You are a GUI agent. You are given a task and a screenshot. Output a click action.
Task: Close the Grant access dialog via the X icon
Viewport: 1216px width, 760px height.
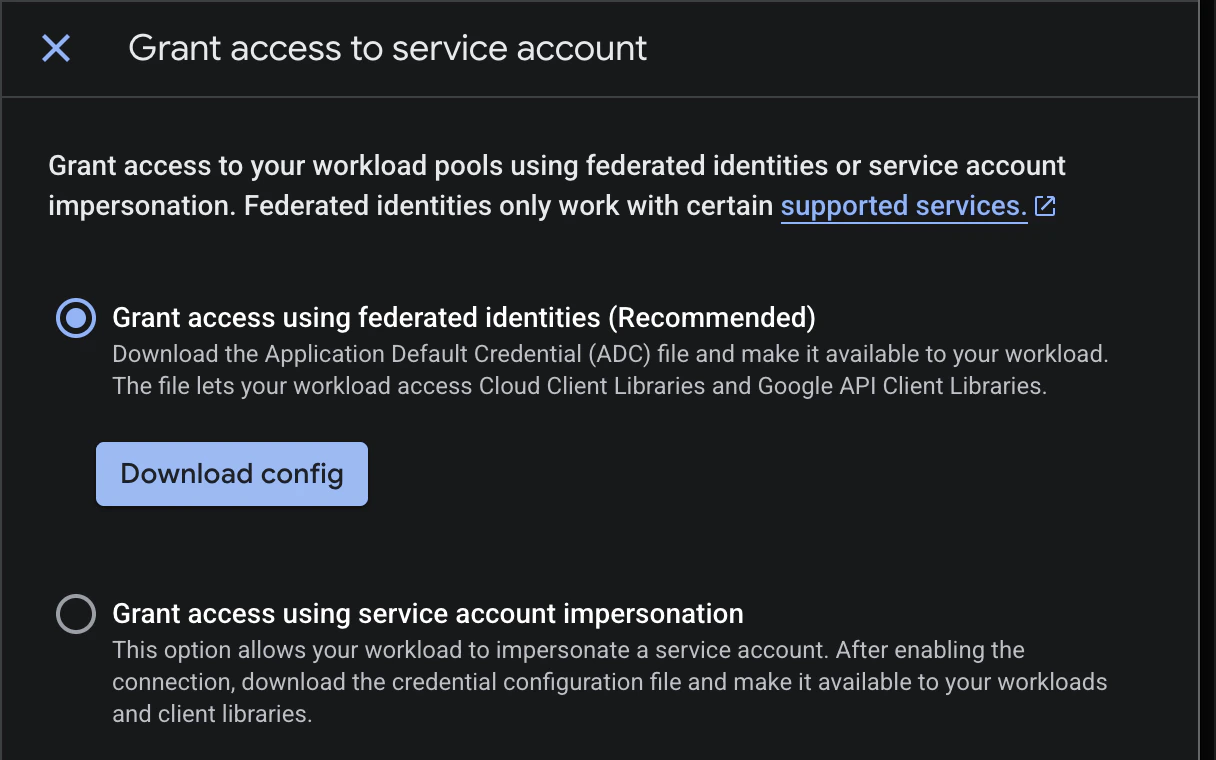55,48
